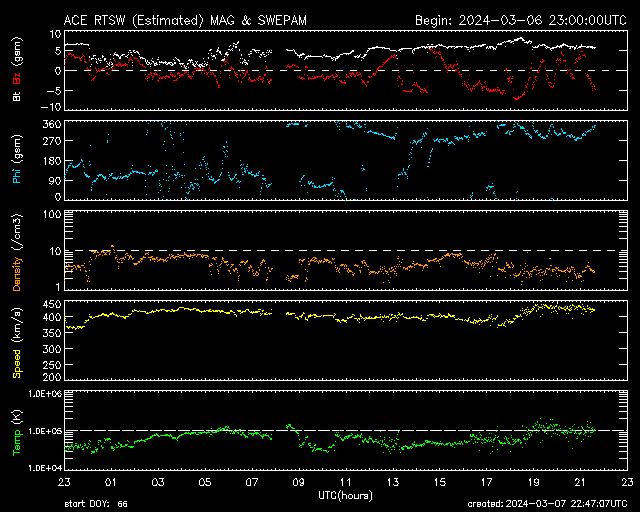Click the orange 'Density' axis label
This screenshot has height=512, width=640.
pyautogui.click(x=17, y=274)
